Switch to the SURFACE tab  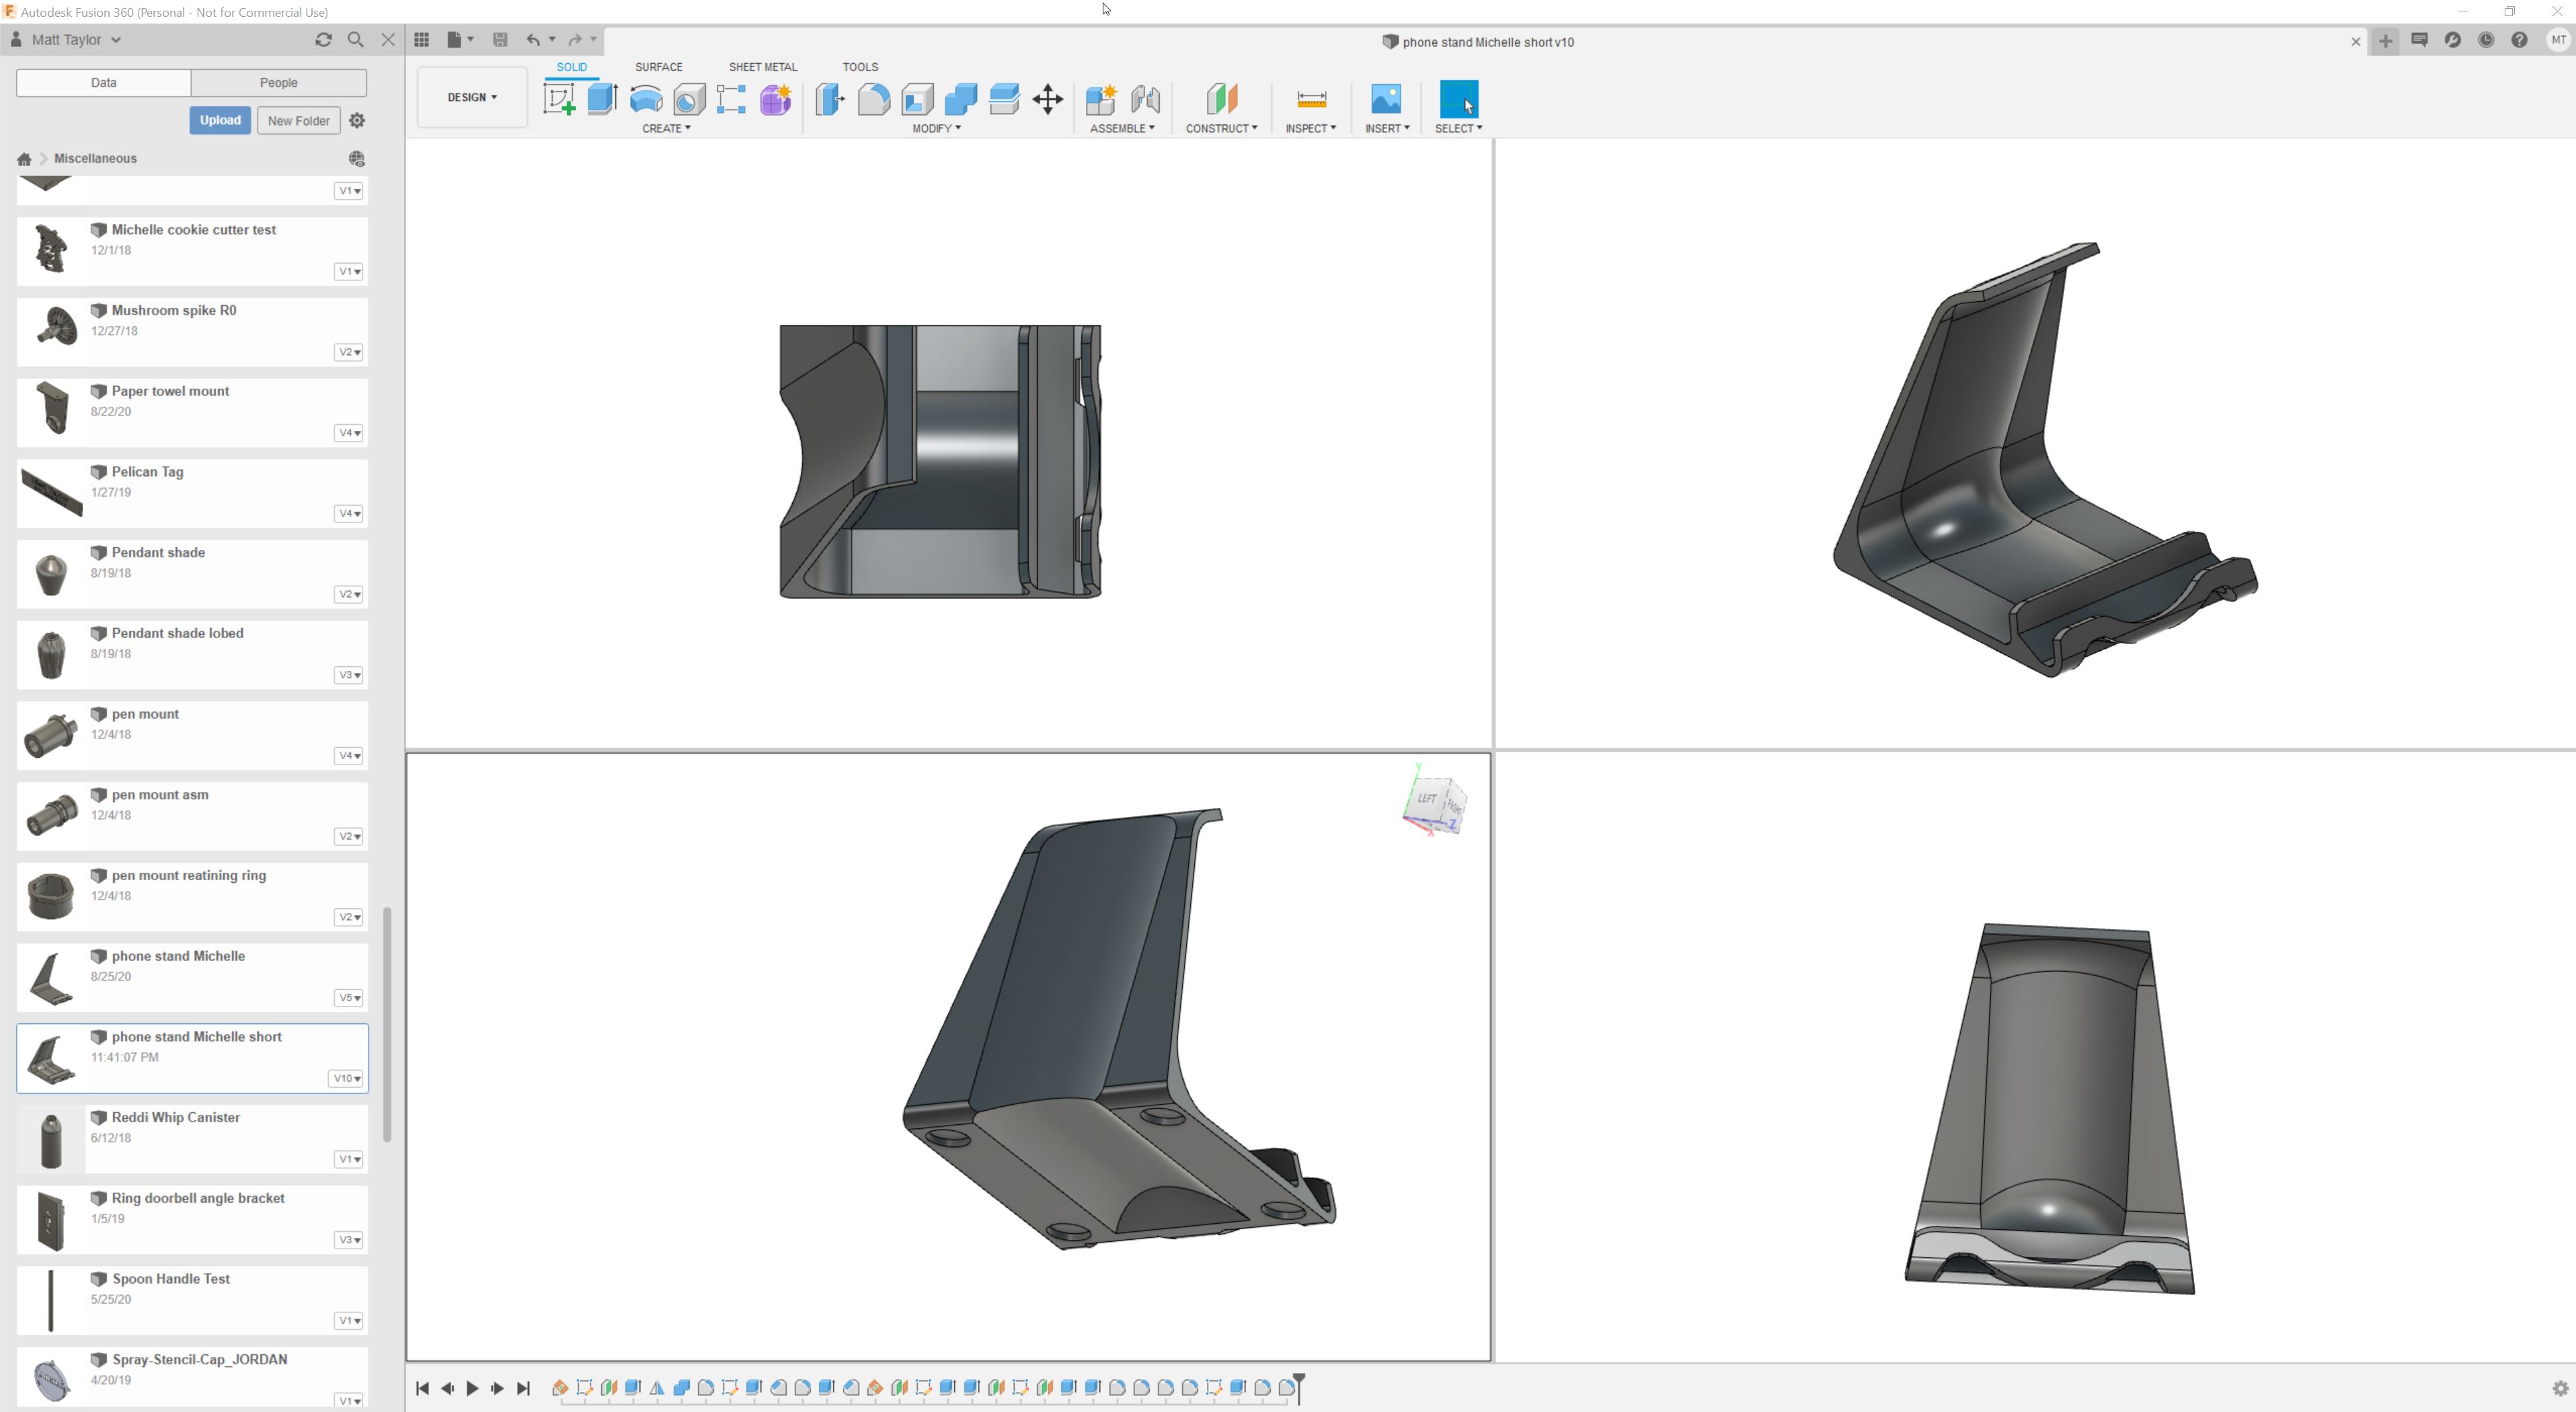pyautogui.click(x=658, y=67)
